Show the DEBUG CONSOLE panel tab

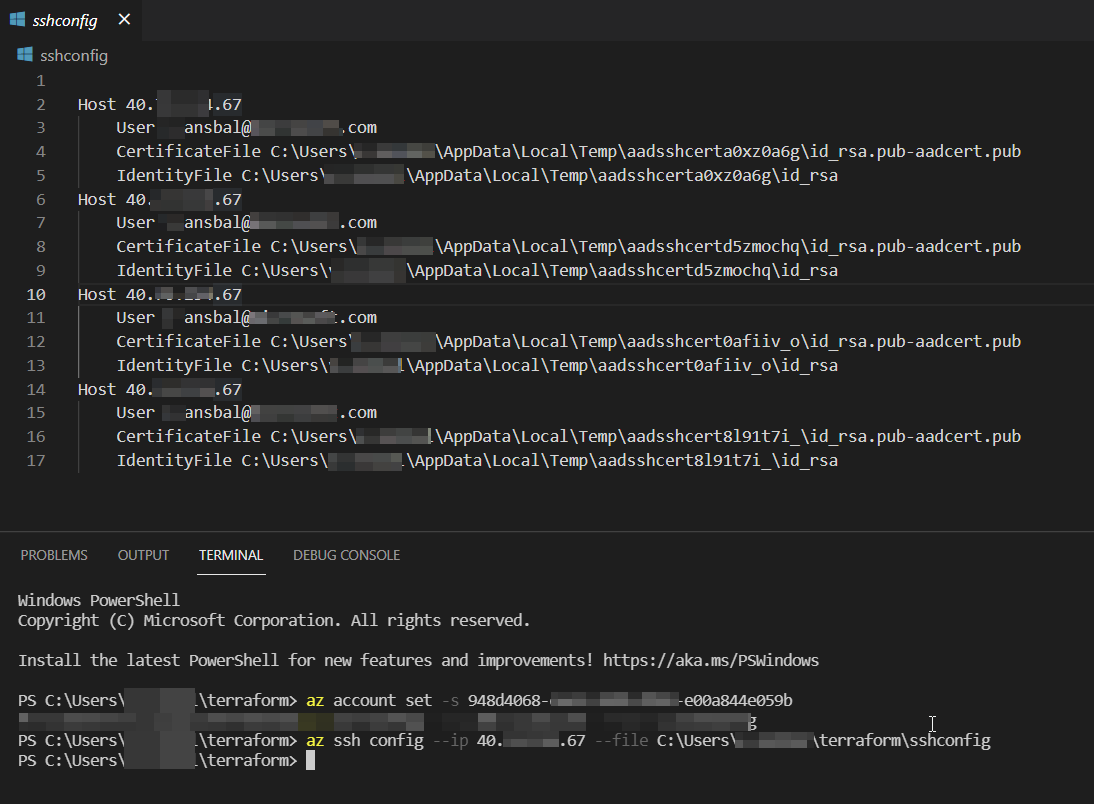point(346,555)
